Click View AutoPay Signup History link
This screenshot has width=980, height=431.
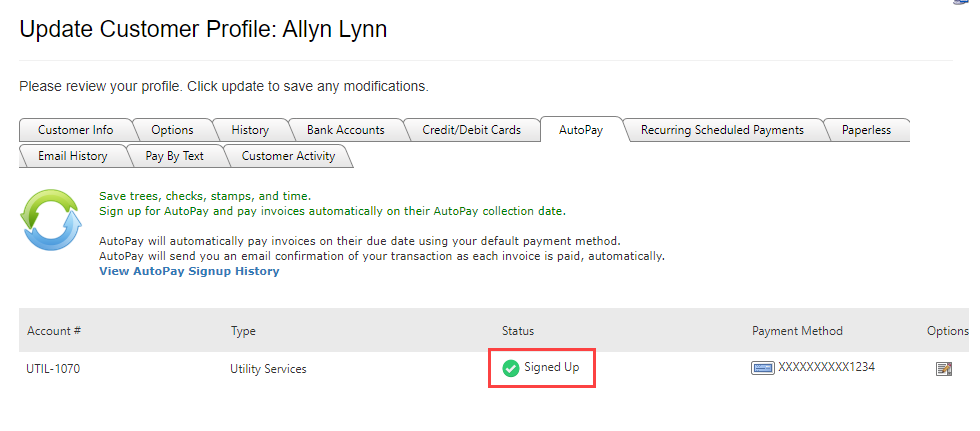pos(189,271)
